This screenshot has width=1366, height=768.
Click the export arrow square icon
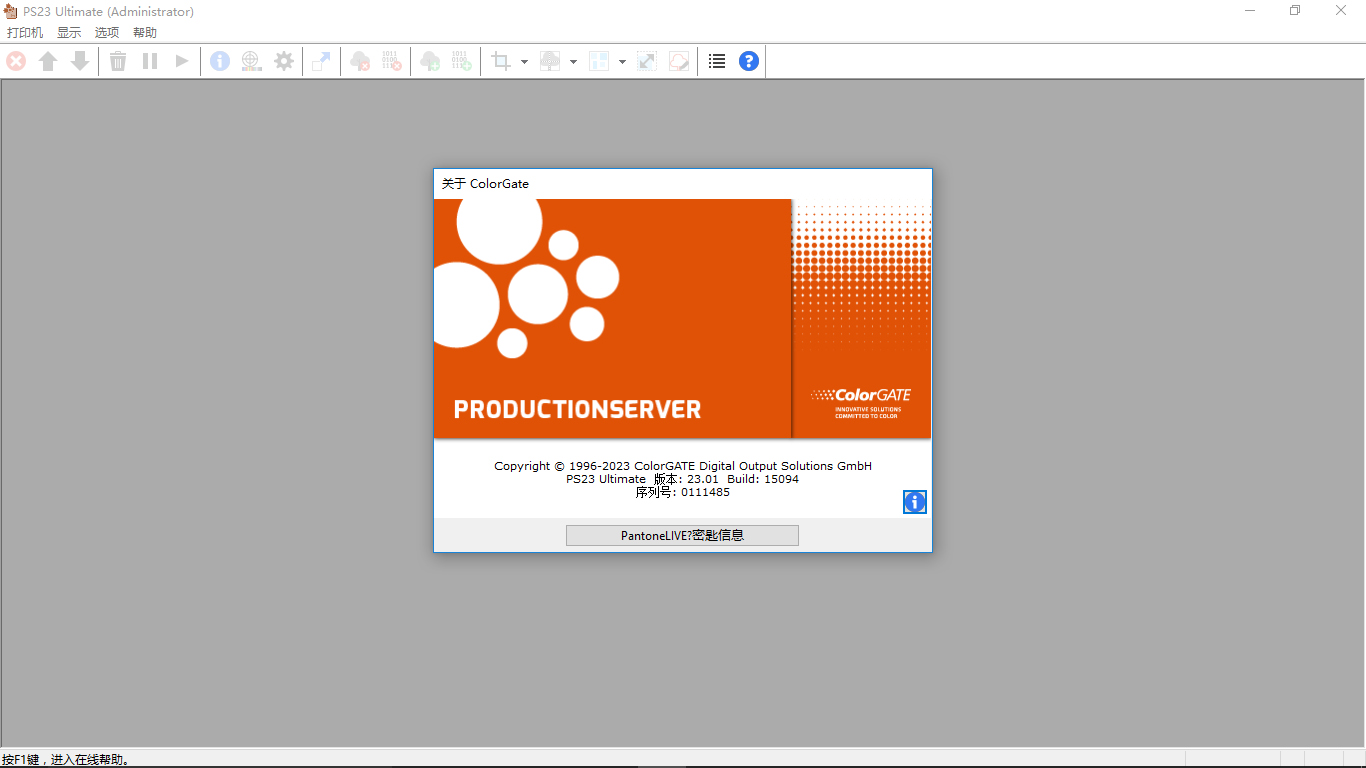(x=321, y=61)
